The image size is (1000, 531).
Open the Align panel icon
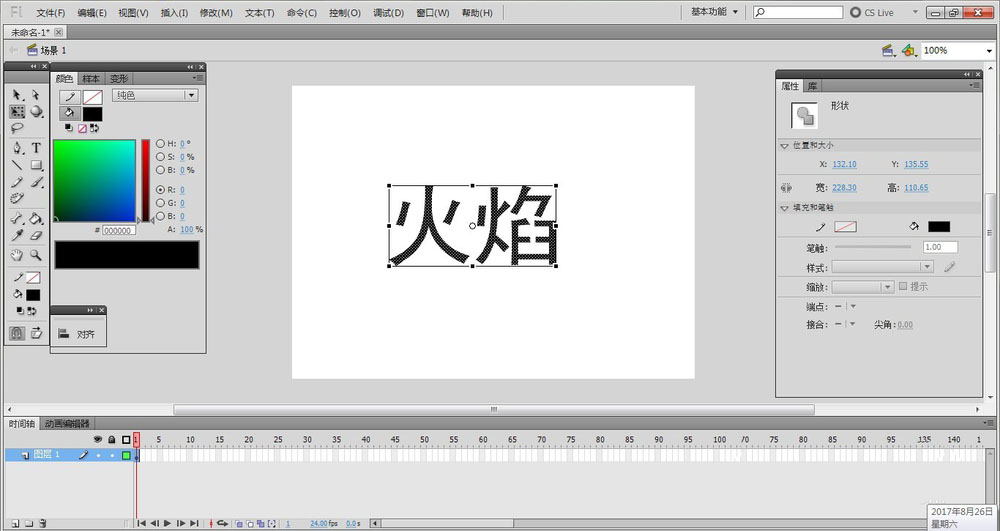click(x=64, y=333)
